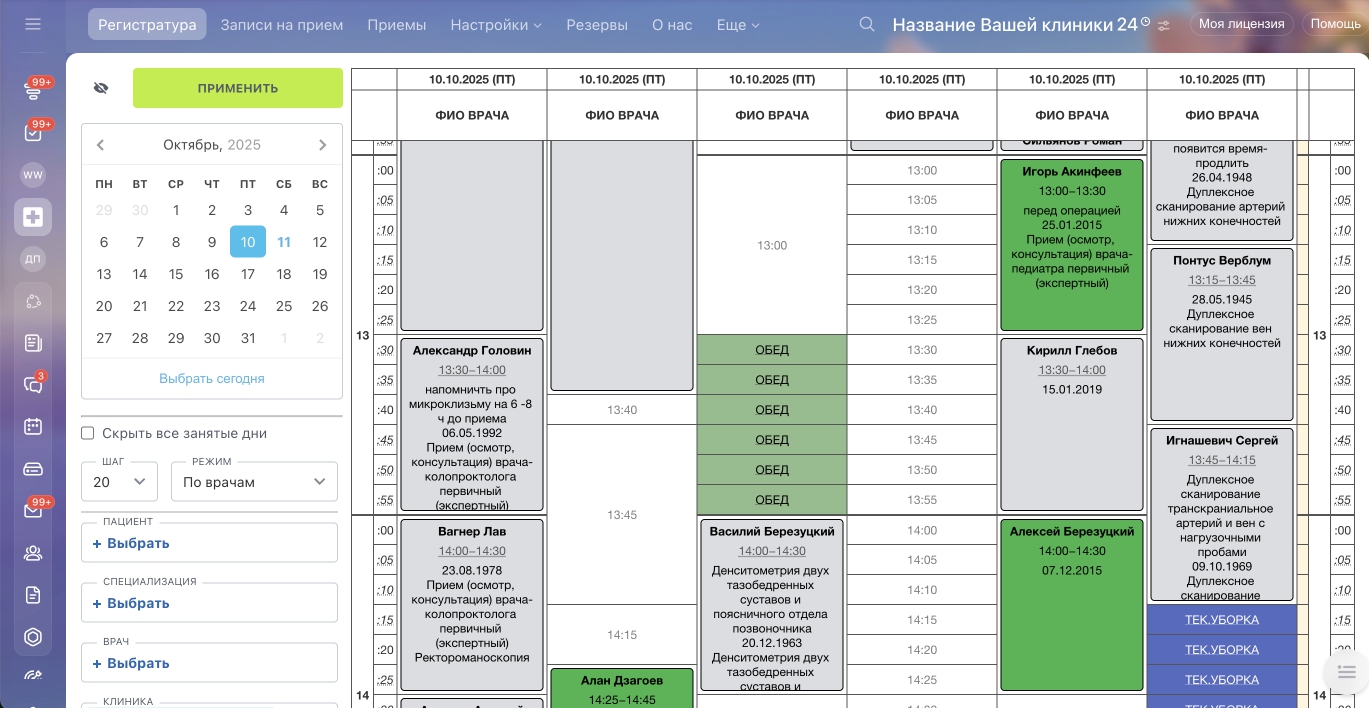The height and width of the screenshot is (708, 1369).
Task: Open the chat icon with badge 3
Action: click(33, 385)
